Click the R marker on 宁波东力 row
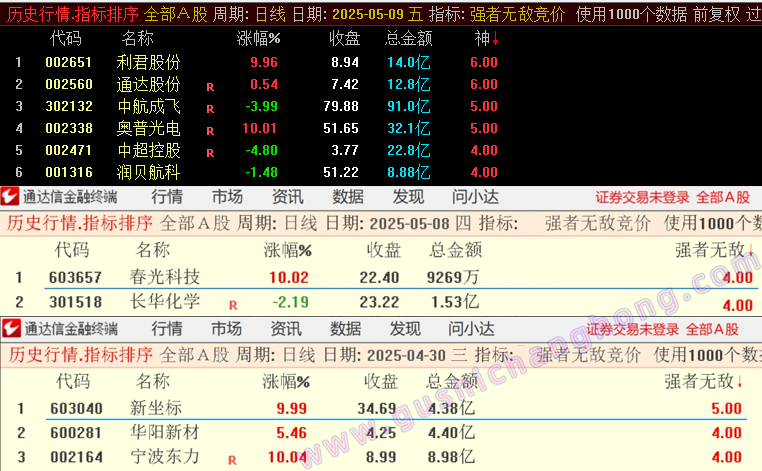762x471 pixels. tap(232, 460)
